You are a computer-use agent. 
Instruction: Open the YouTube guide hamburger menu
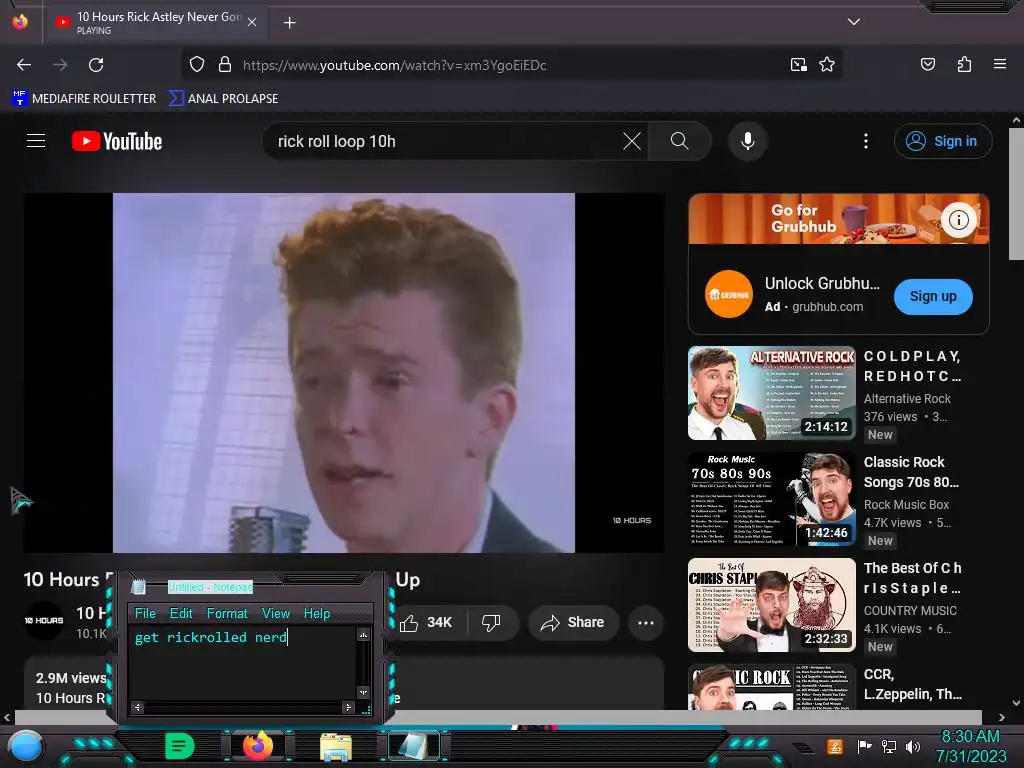click(x=36, y=141)
